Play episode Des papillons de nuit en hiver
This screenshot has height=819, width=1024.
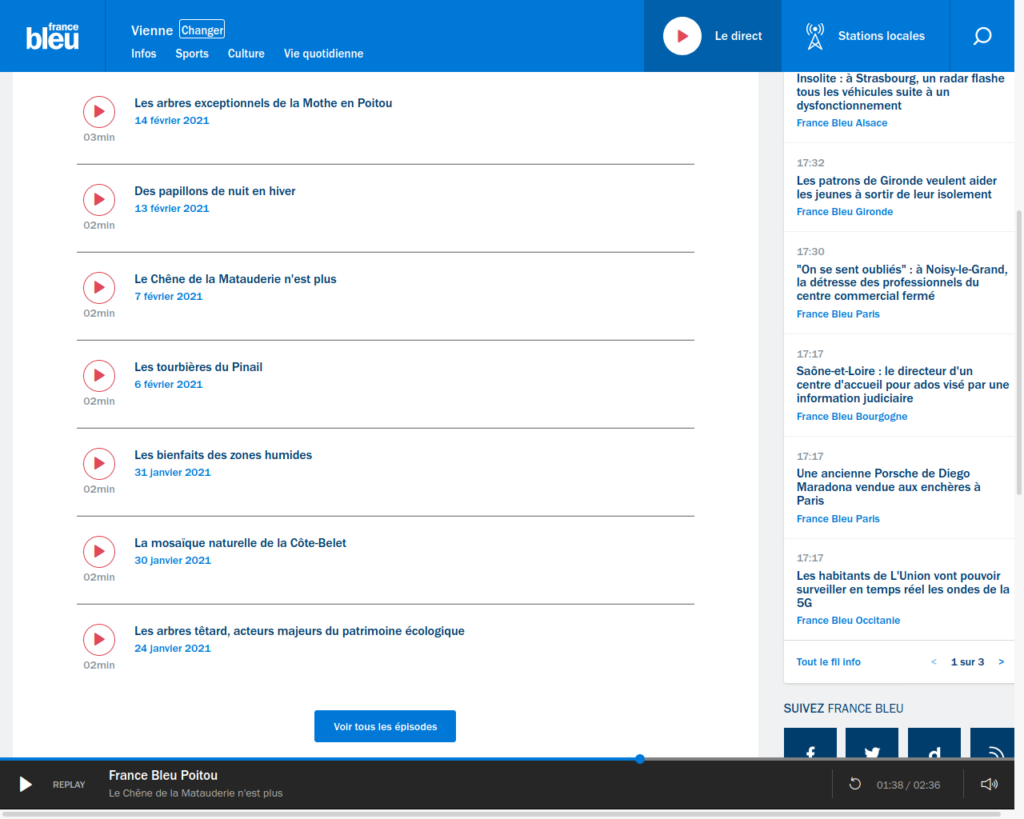98,200
